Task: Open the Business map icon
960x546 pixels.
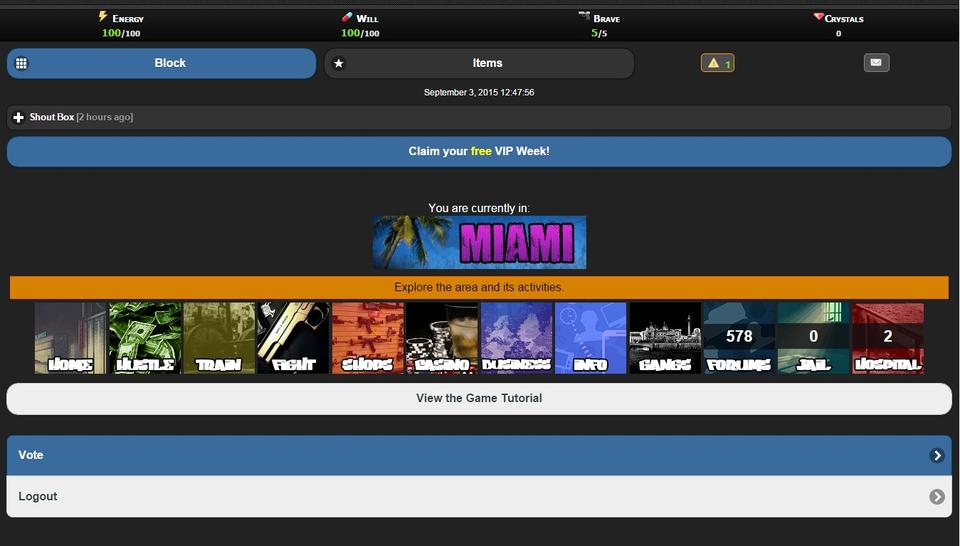Action: pos(516,338)
